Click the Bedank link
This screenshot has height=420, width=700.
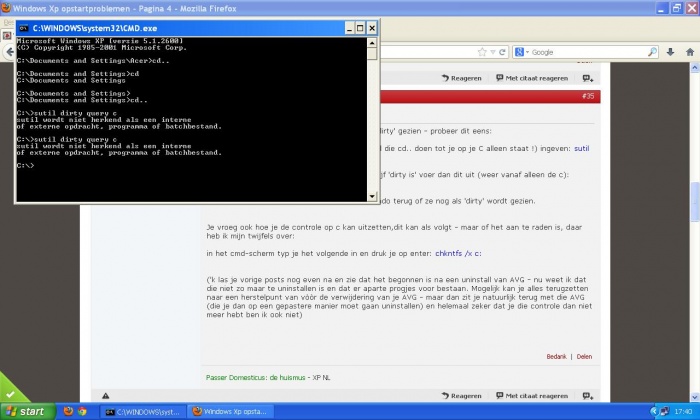(x=556, y=356)
